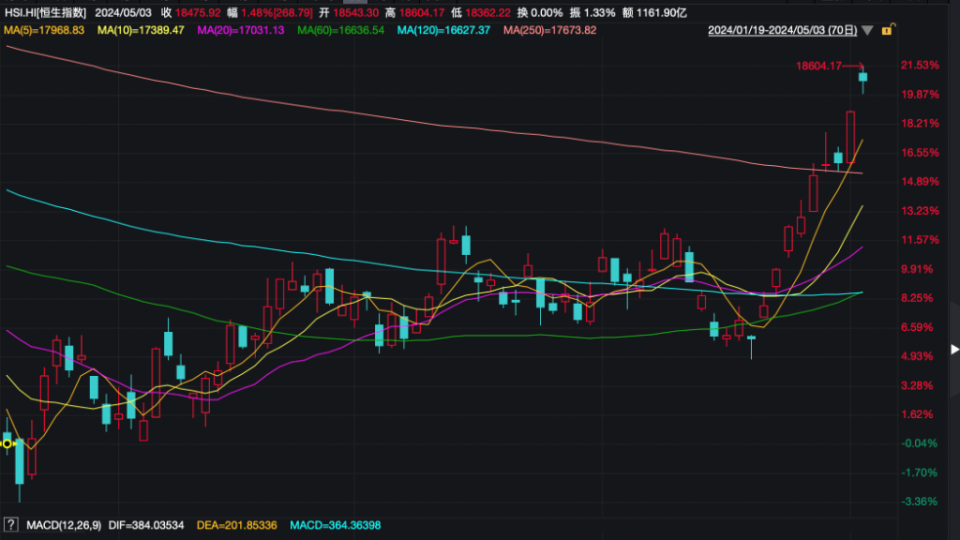Click the MACD(12,26,9) indicator title
This screenshot has width=960, height=540.
[64, 525]
